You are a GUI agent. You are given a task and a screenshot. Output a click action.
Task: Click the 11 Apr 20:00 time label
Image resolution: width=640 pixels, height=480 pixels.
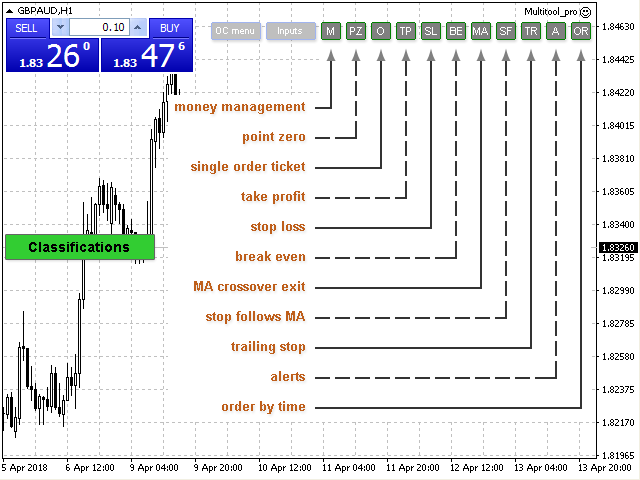pos(413,468)
